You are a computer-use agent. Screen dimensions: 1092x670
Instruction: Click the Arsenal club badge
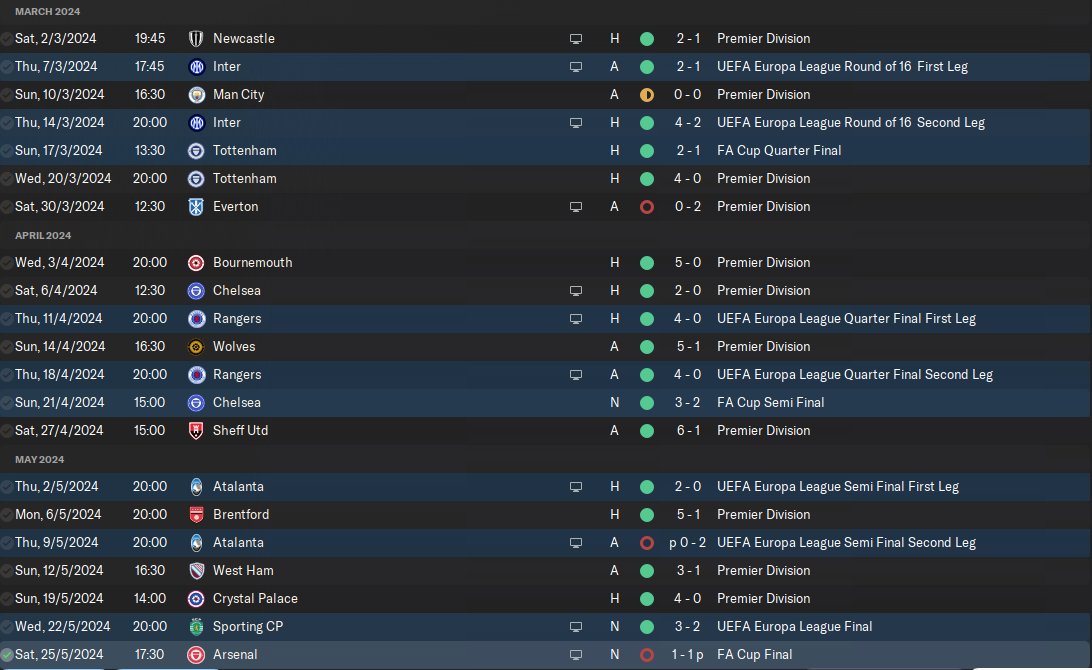click(196, 654)
